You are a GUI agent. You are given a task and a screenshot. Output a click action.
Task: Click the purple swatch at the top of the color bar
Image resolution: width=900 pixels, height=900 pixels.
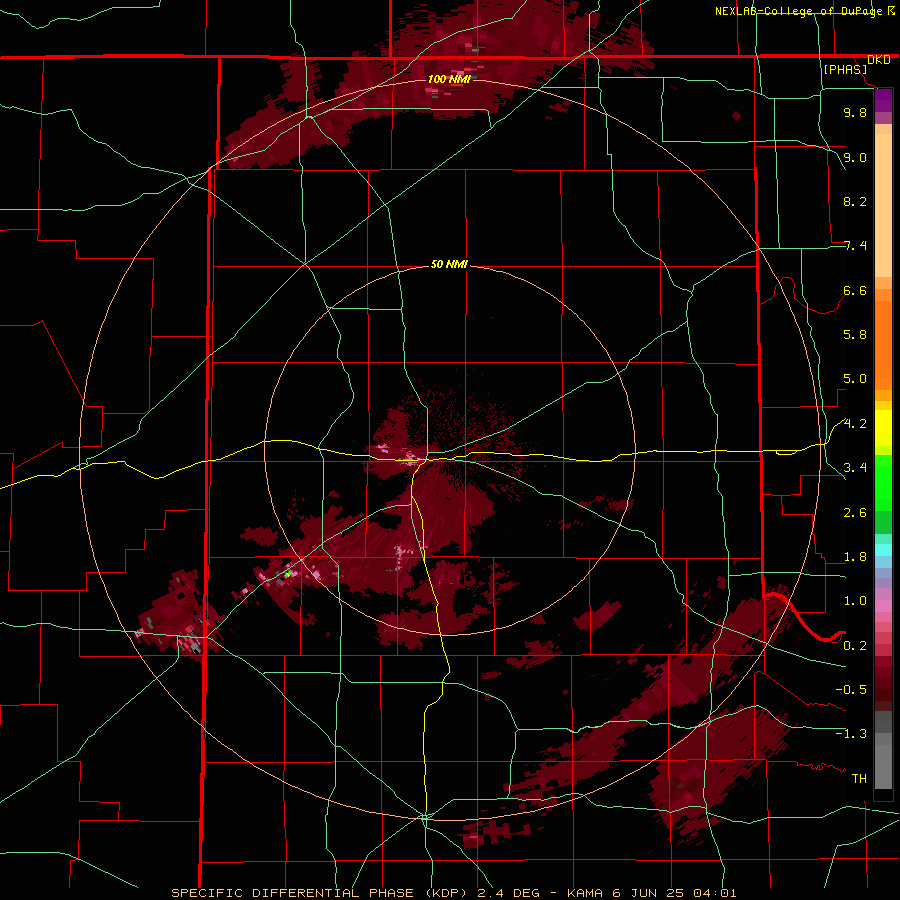point(883,100)
